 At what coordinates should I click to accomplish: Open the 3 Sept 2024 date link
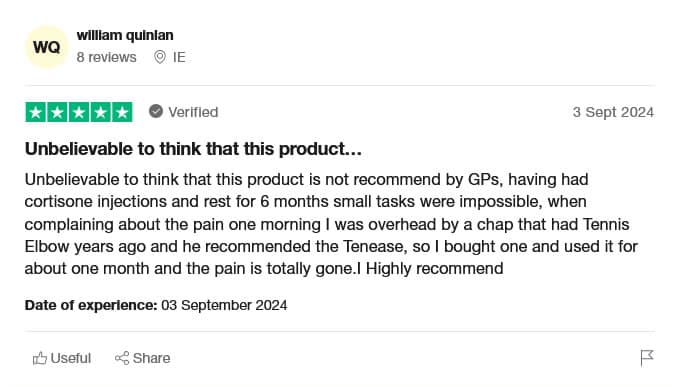point(613,112)
